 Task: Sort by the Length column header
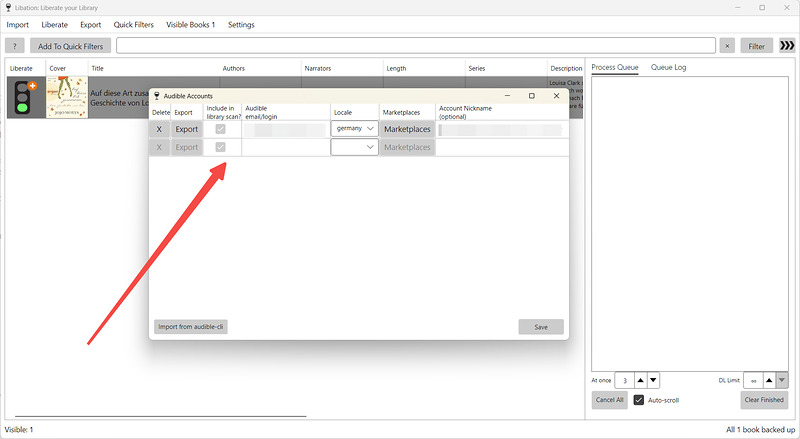click(x=396, y=68)
